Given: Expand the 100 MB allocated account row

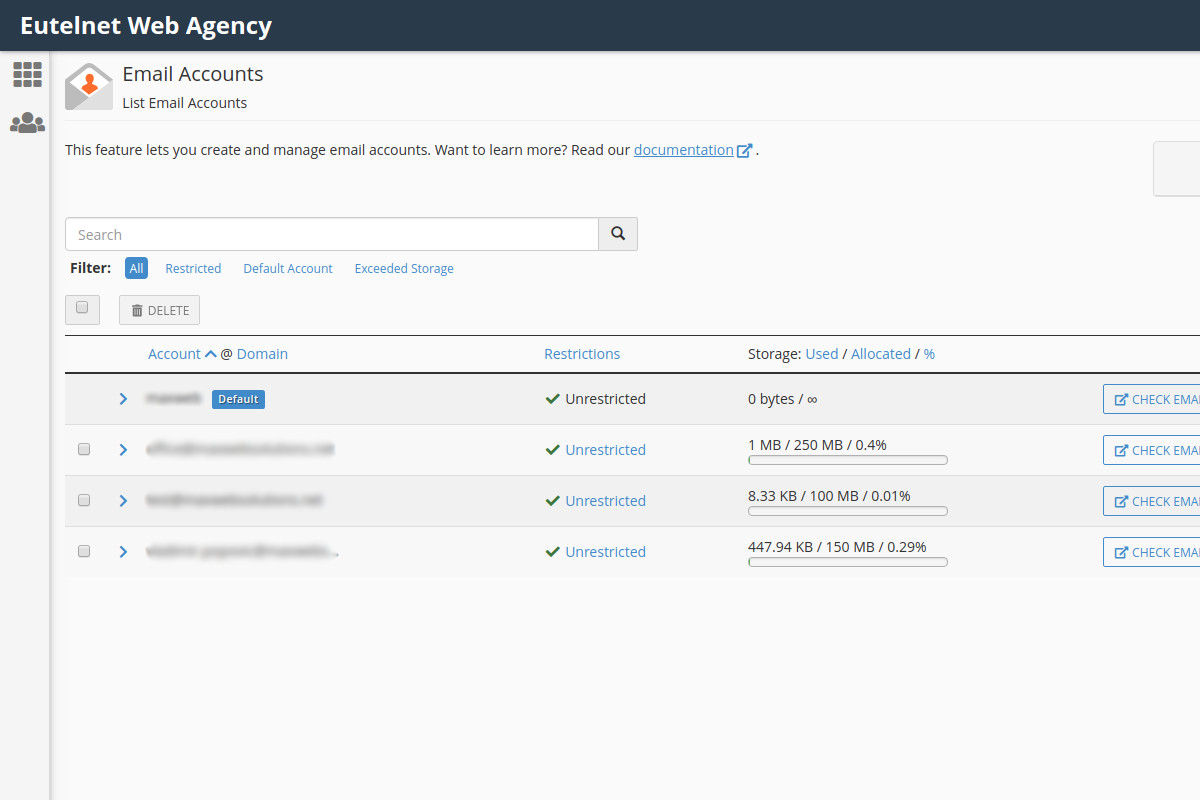Looking at the screenshot, I should pyautogui.click(x=123, y=501).
